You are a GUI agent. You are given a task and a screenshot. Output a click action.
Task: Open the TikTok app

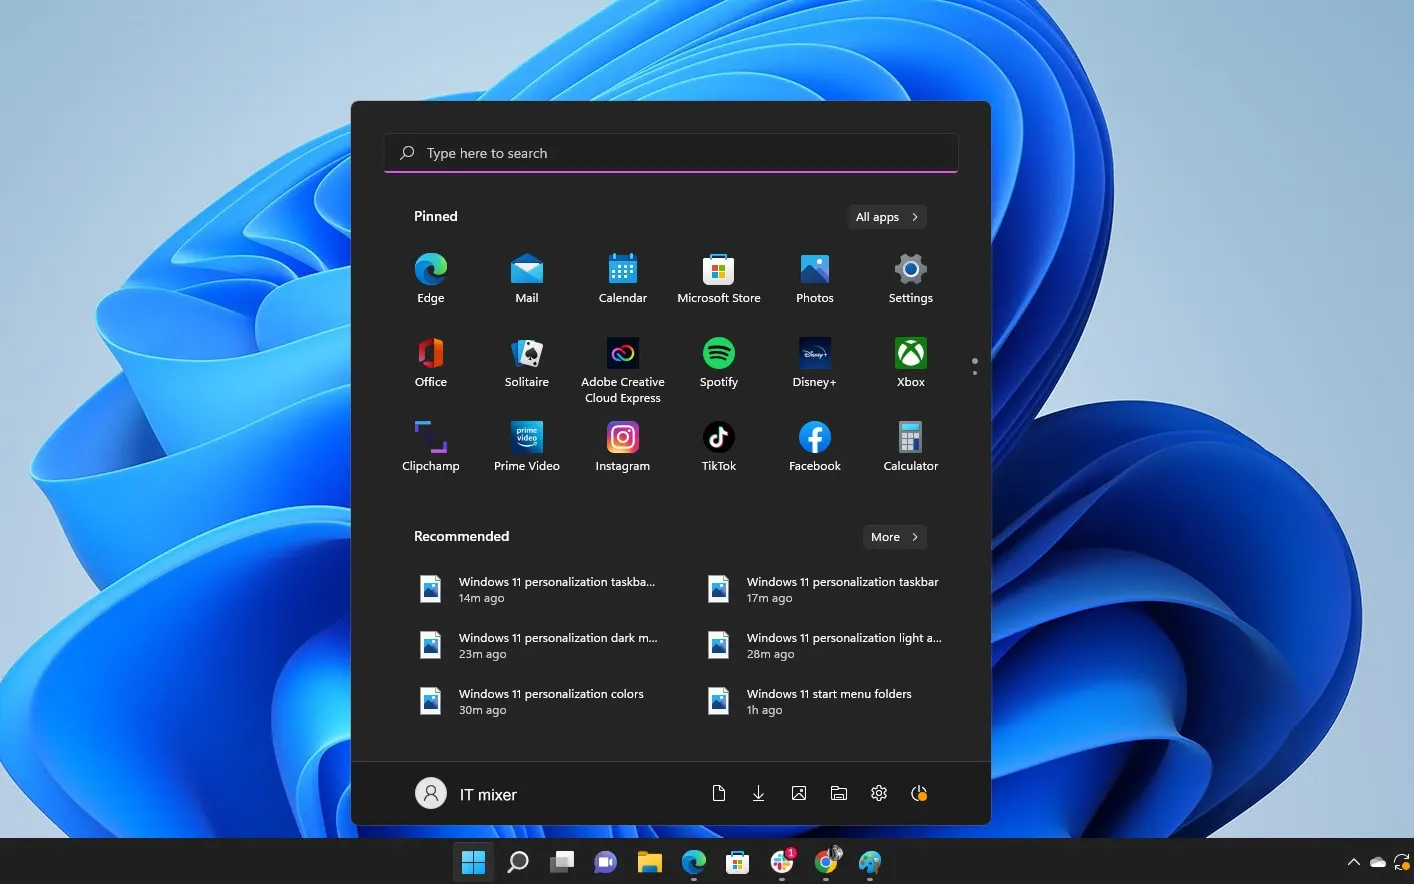coord(718,447)
